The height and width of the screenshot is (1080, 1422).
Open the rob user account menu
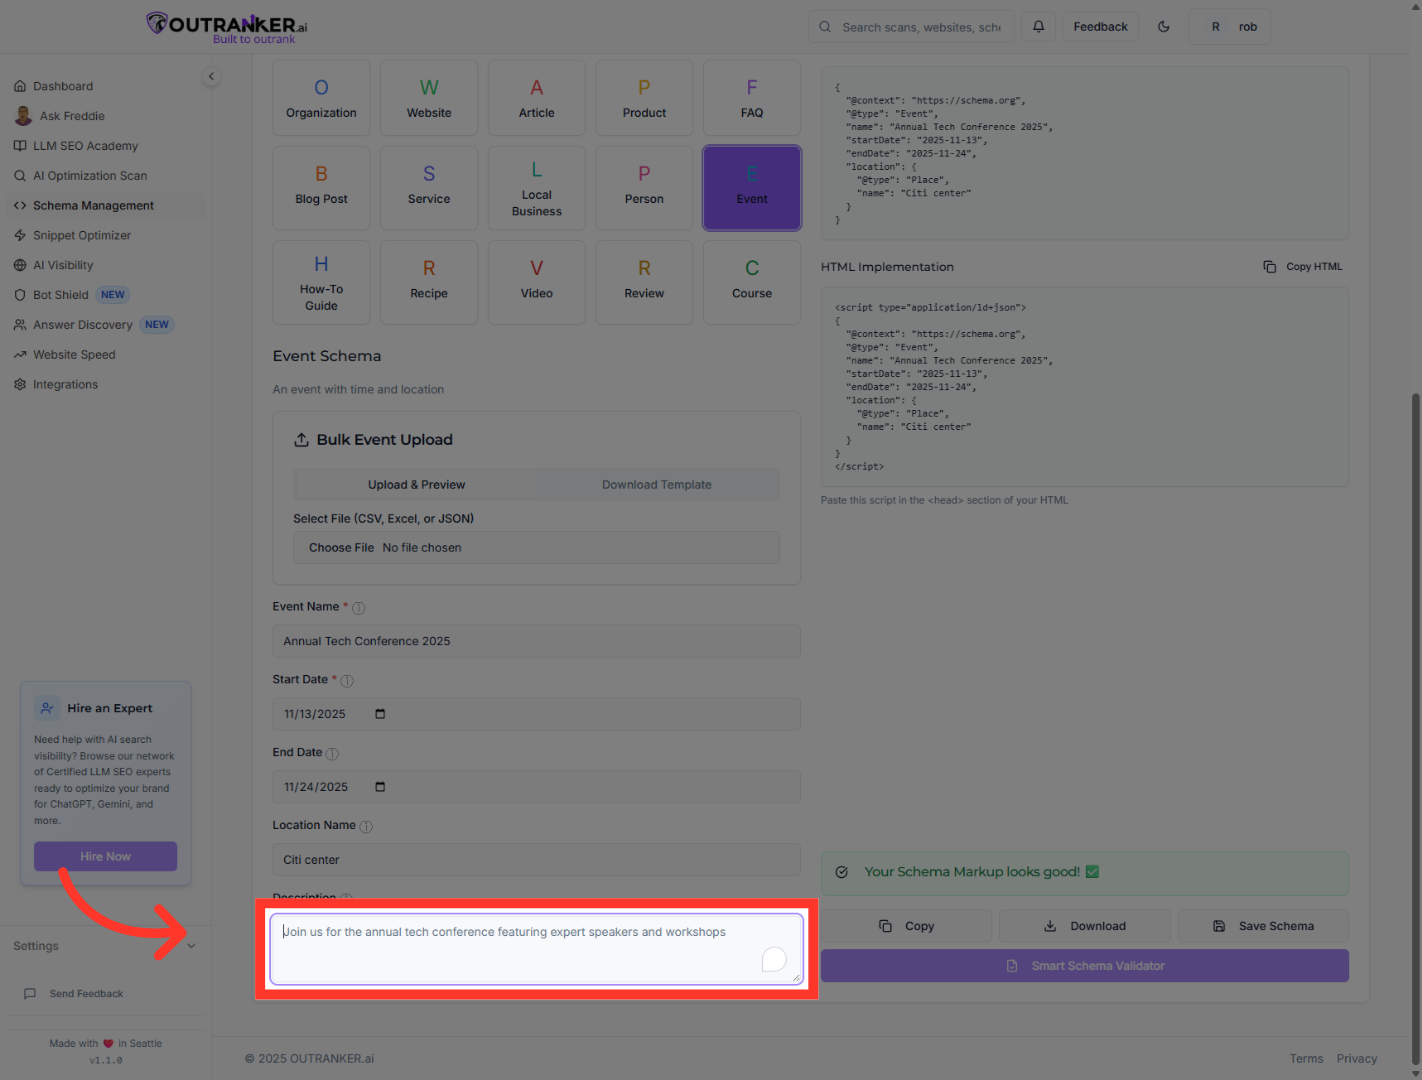[x=1230, y=27]
